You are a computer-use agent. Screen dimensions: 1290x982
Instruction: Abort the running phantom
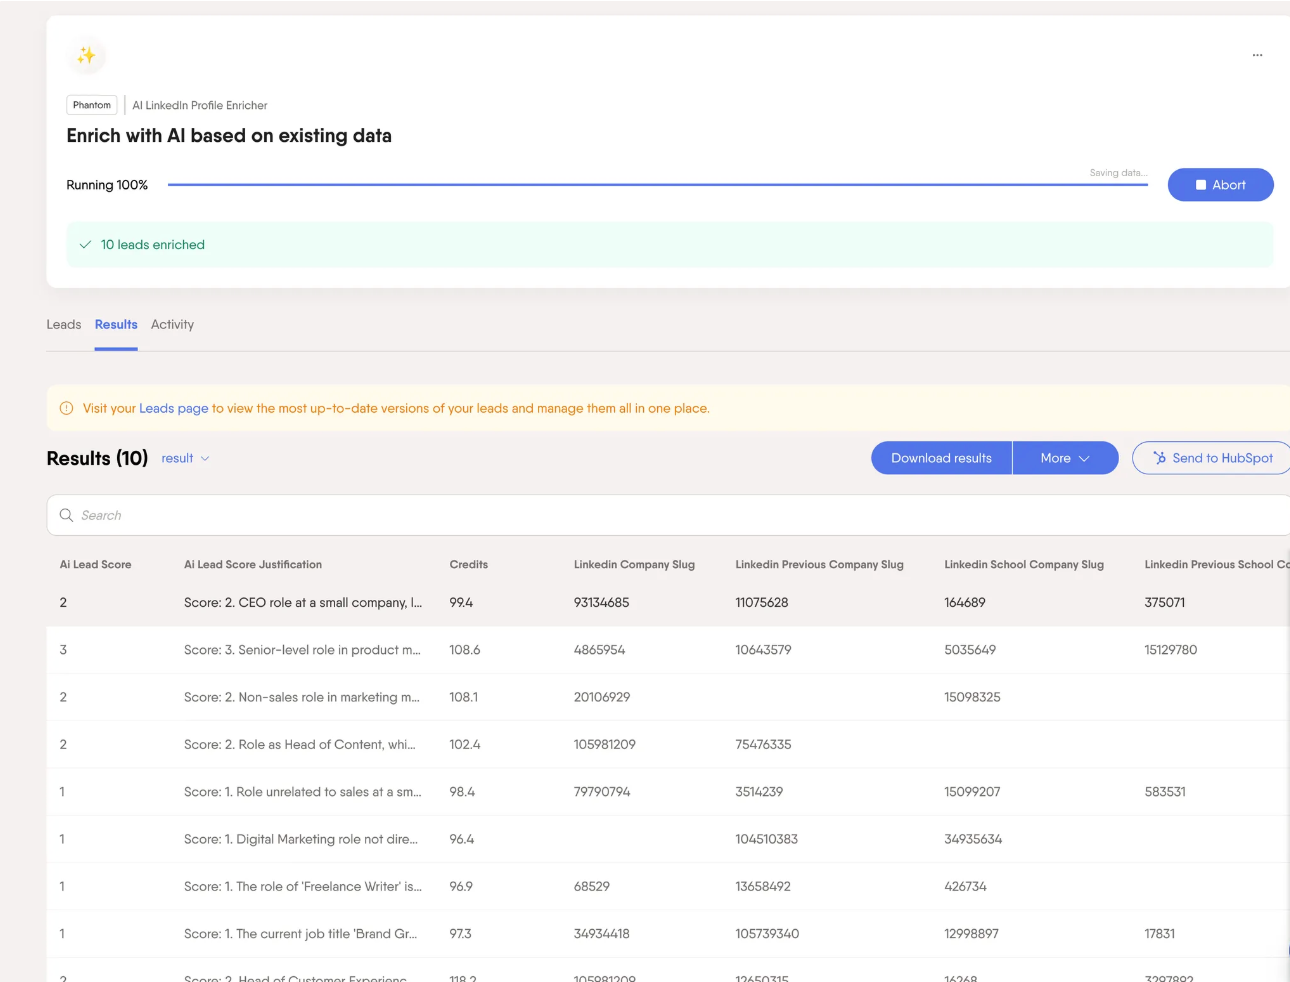coord(1220,185)
